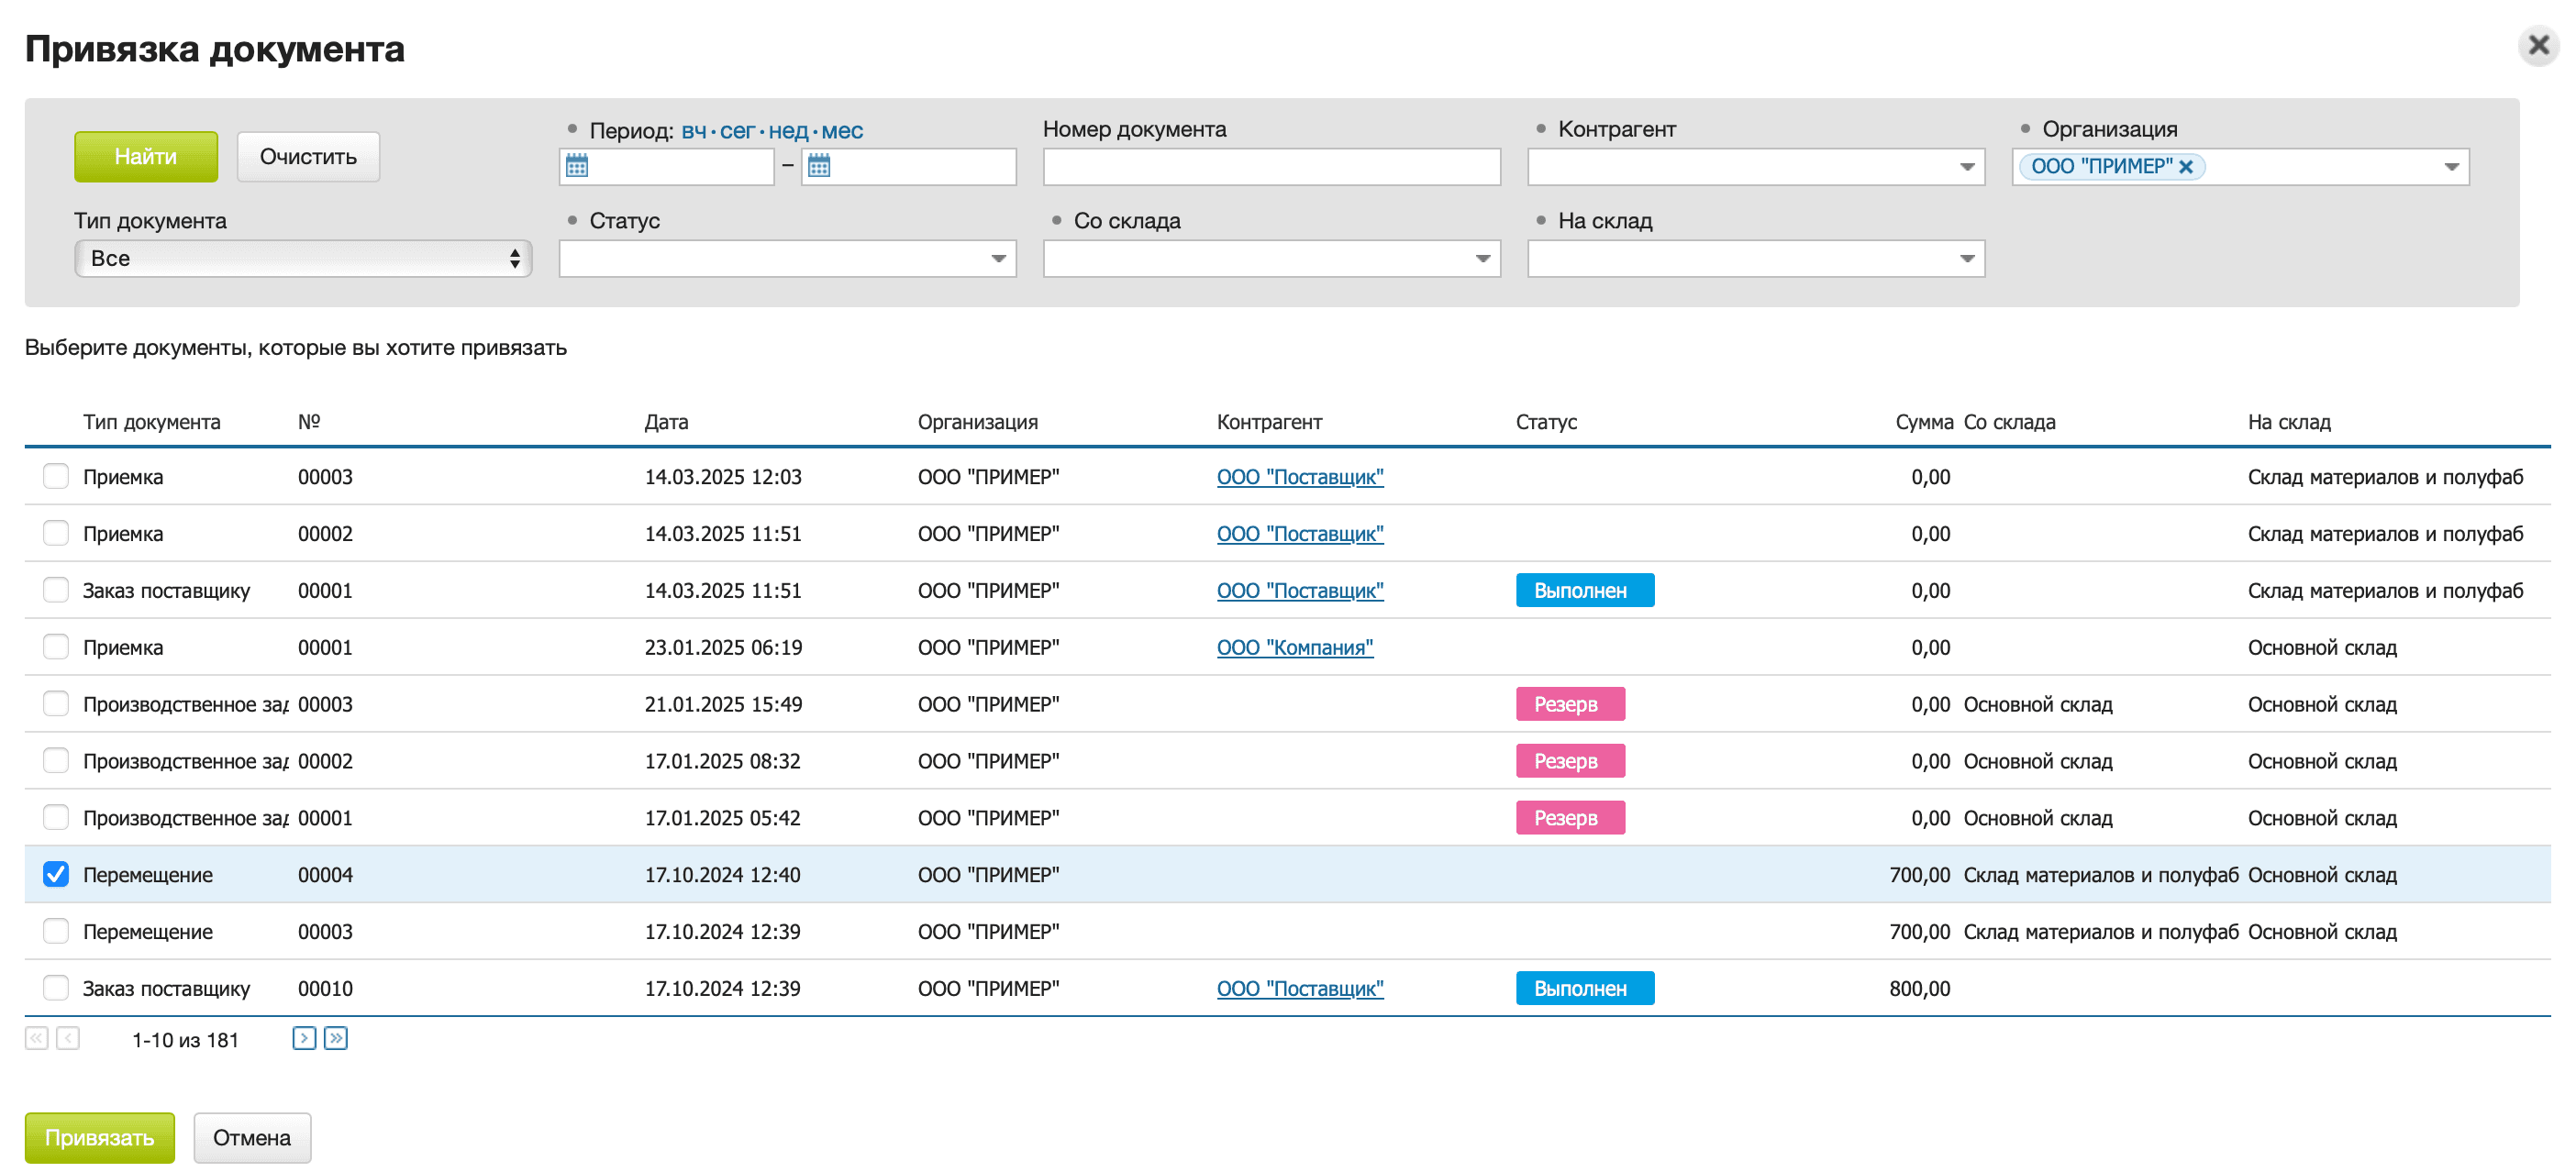Select checkbox for Заказ поставщику 00010
The width and height of the screenshot is (2576, 1172).
coord(56,988)
